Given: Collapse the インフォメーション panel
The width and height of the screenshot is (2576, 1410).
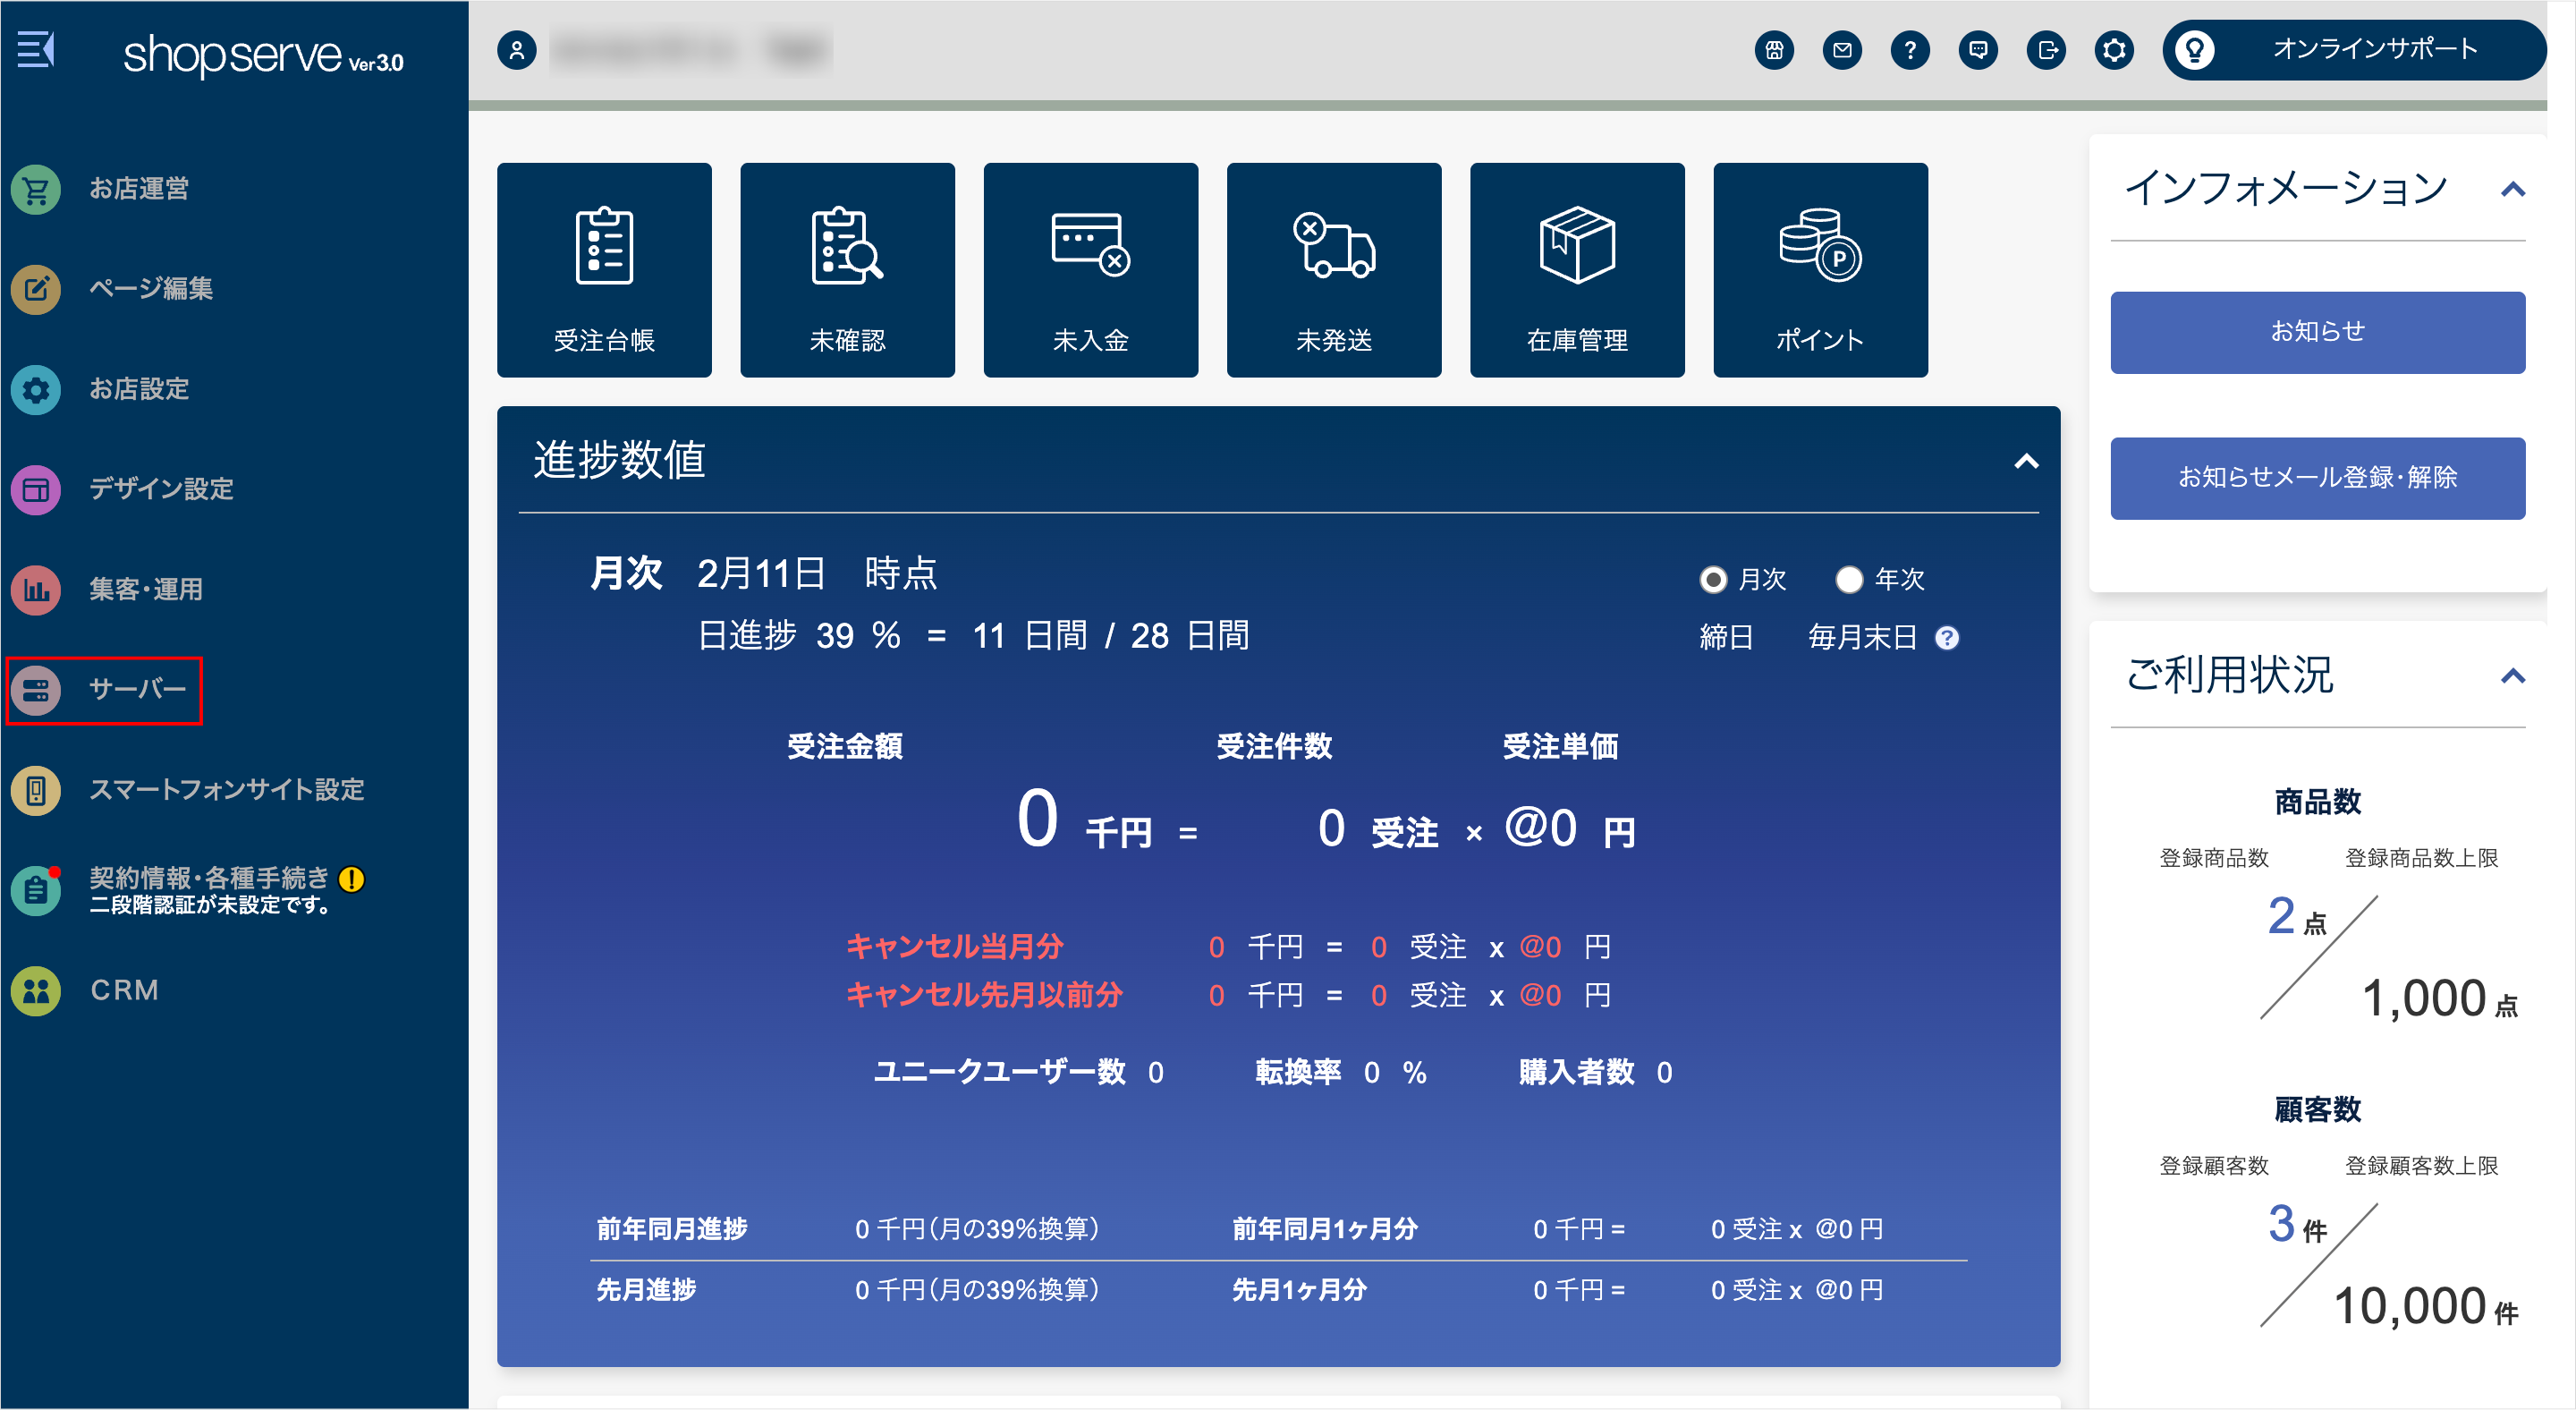Looking at the screenshot, I should tap(2512, 190).
